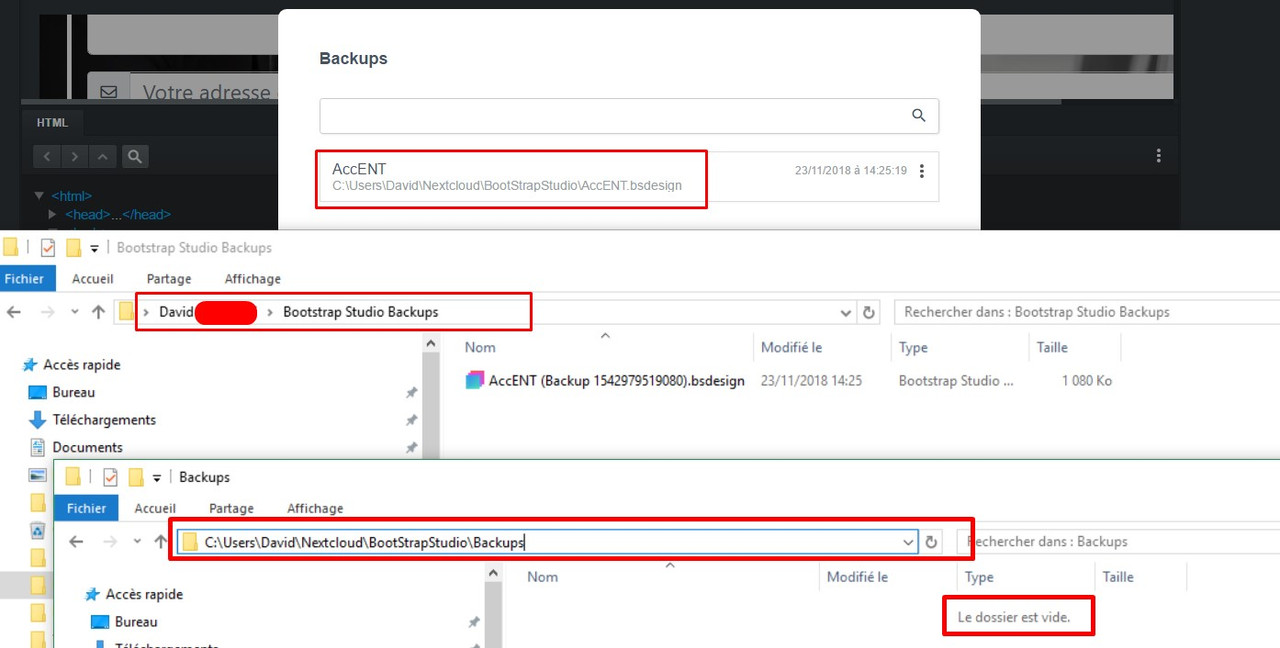1280x648 pixels.
Task: Unpin Téléchargements via its pin icon
Action: [x=411, y=420]
